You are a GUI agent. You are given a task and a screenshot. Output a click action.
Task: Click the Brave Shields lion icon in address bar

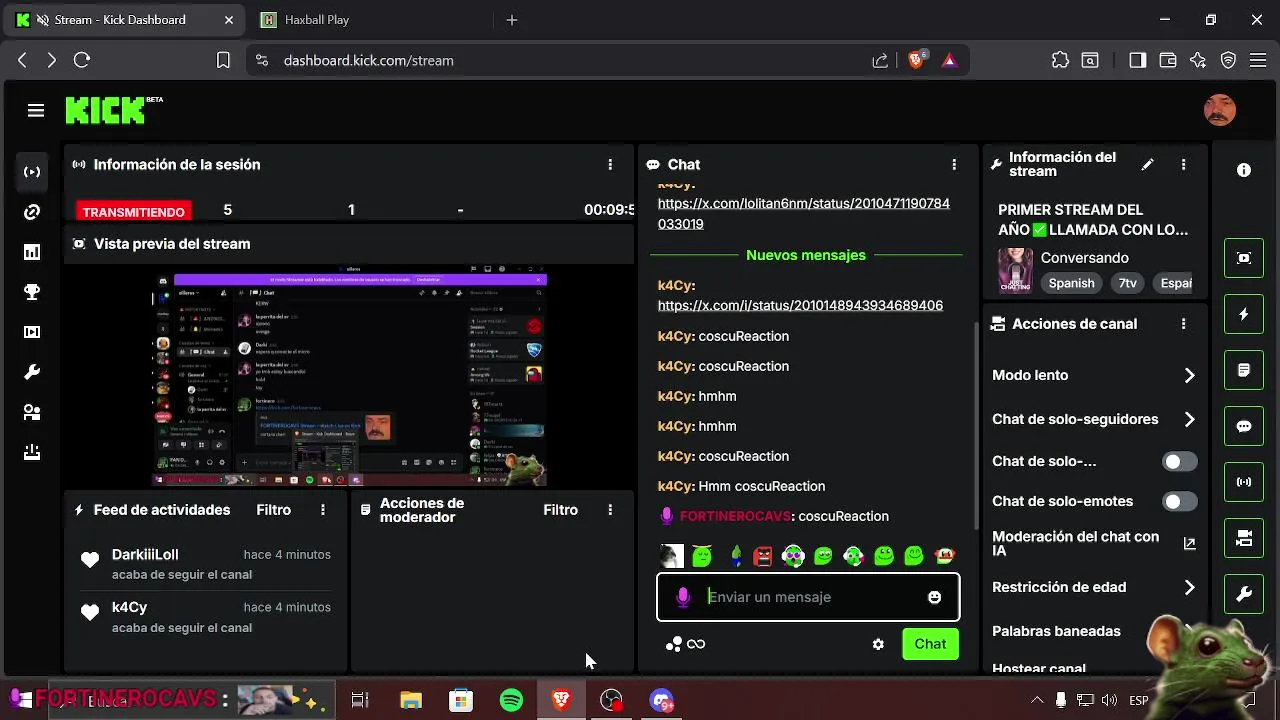[x=916, y=60]
